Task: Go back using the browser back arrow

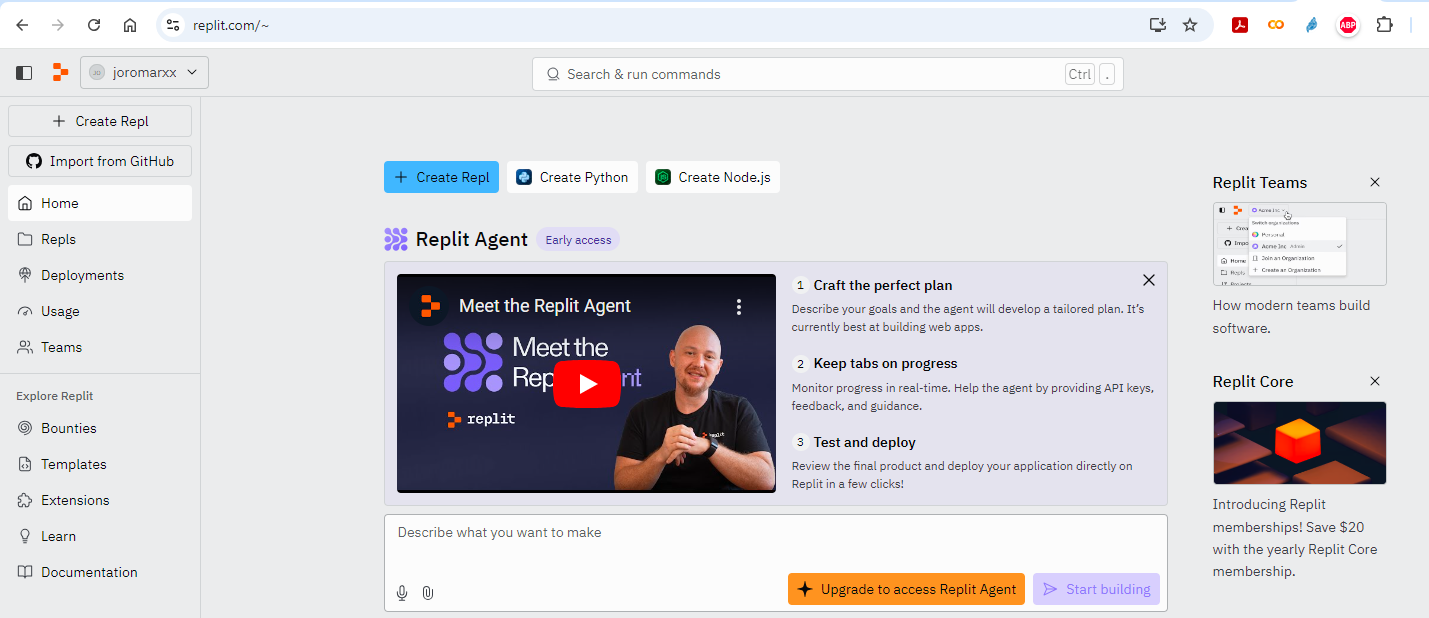Action: pyautogui.click(x=22, y=25)
